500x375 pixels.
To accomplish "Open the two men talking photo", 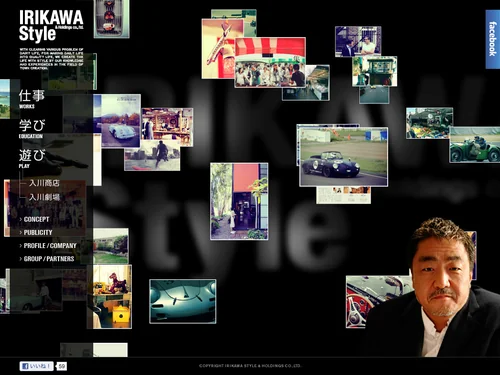I will click(x=358, y=41).
